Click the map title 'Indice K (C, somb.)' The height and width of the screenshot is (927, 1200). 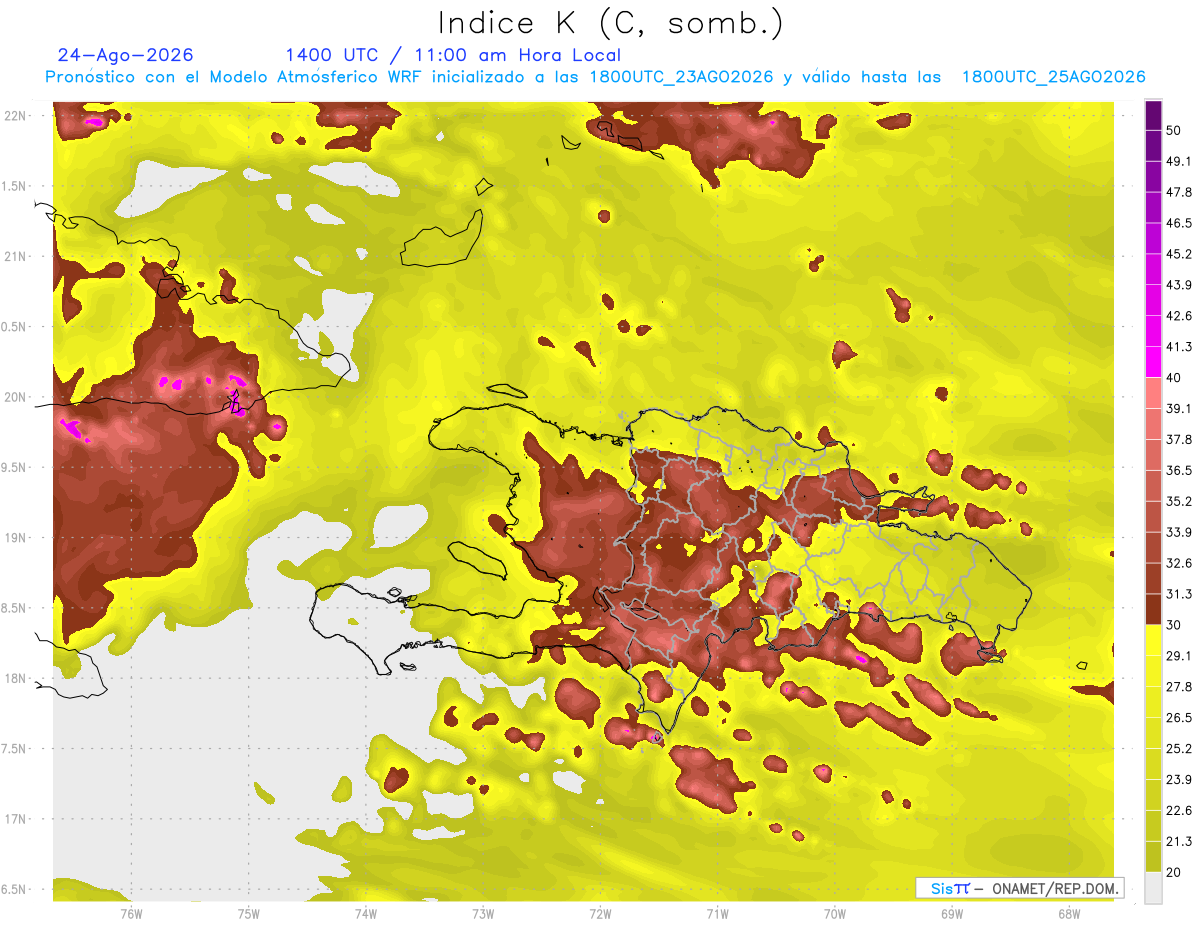(x=611, y=23)
